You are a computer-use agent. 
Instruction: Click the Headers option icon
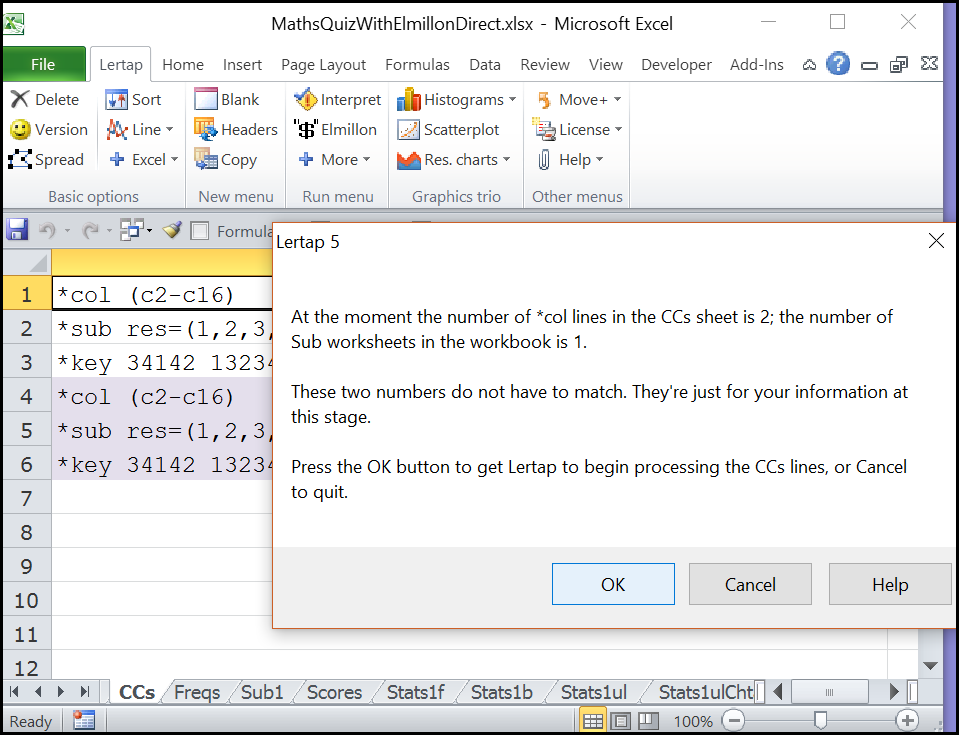[206, 130]
